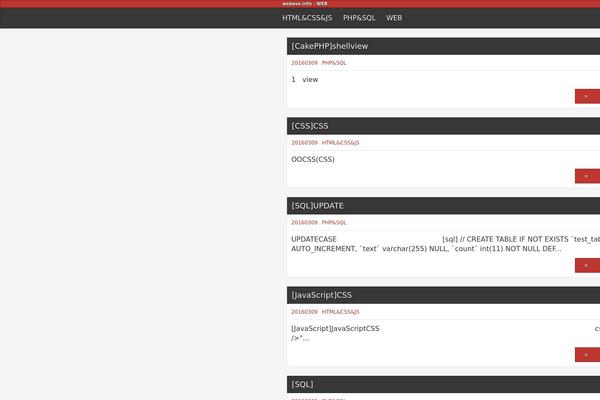The image size is (600, 400).
Task: Open the [CSS]CSS article title
Action: (310, 126)
